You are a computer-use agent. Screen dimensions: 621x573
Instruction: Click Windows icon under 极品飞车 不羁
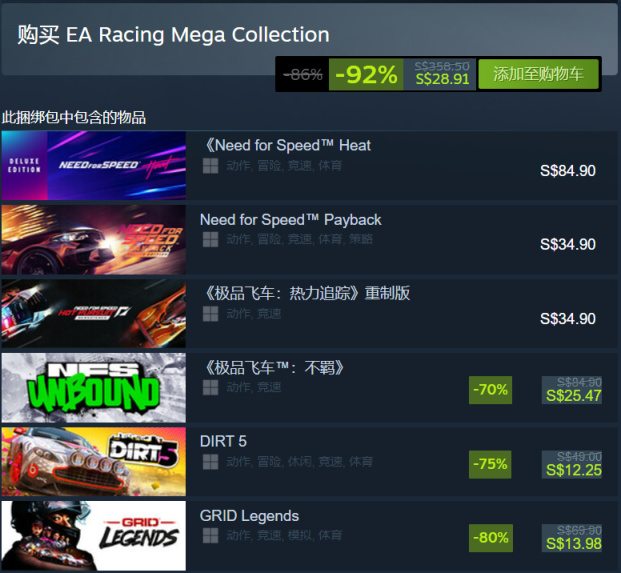[210, 388]
